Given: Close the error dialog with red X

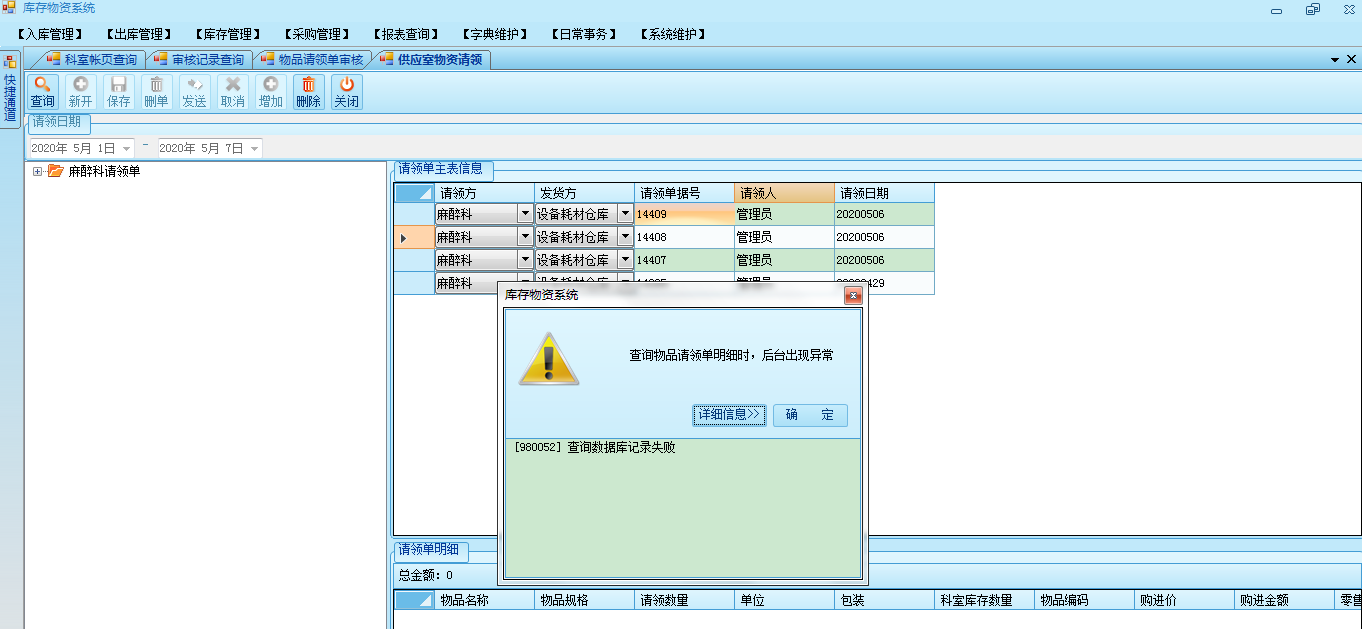Looking at the screenshot, I should coord(853,295).
